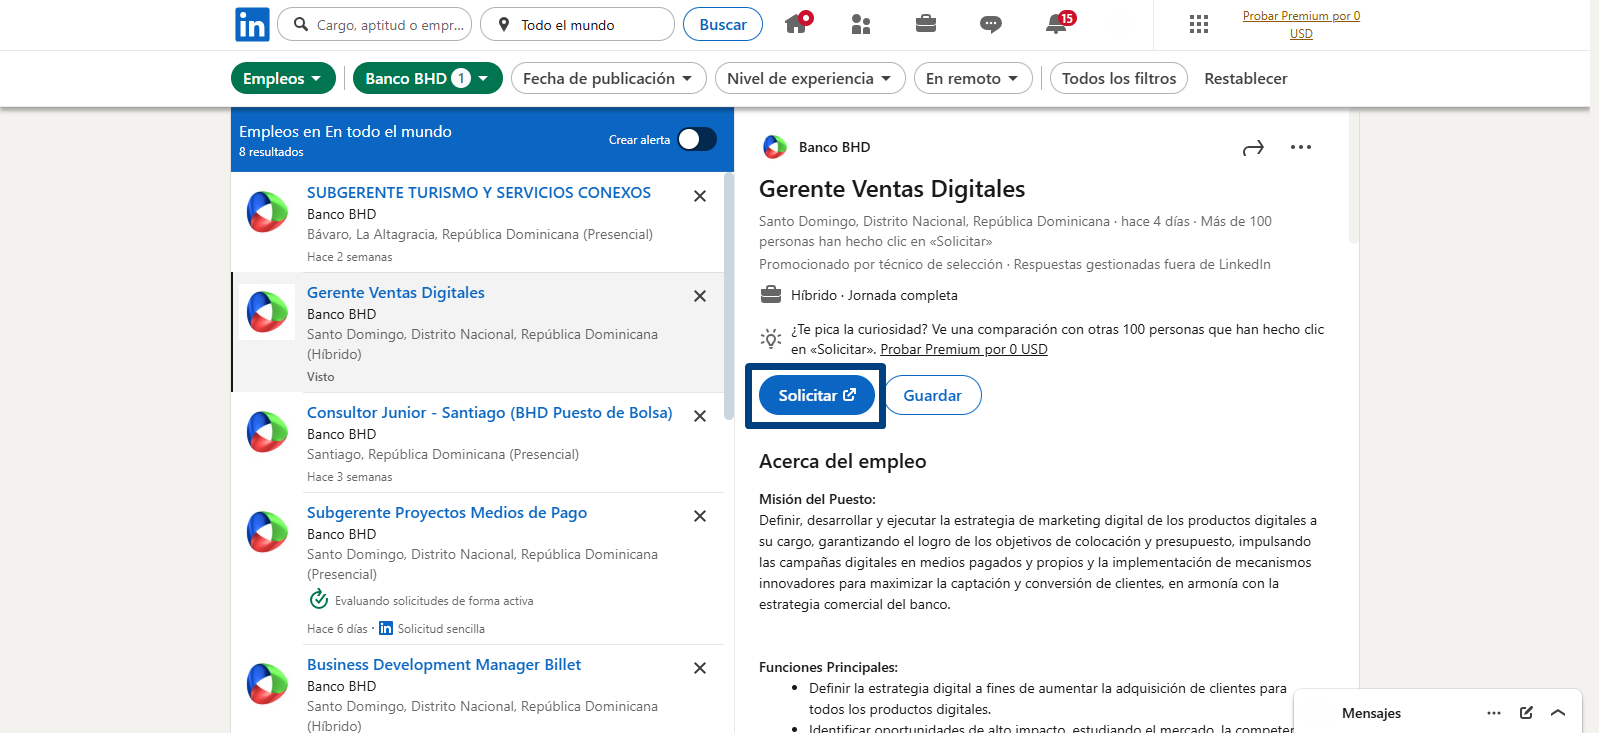This screenshot has height=733, width=1599.
Task: Toggle the Crear alerta switch
Action: [x=697, y=139]
